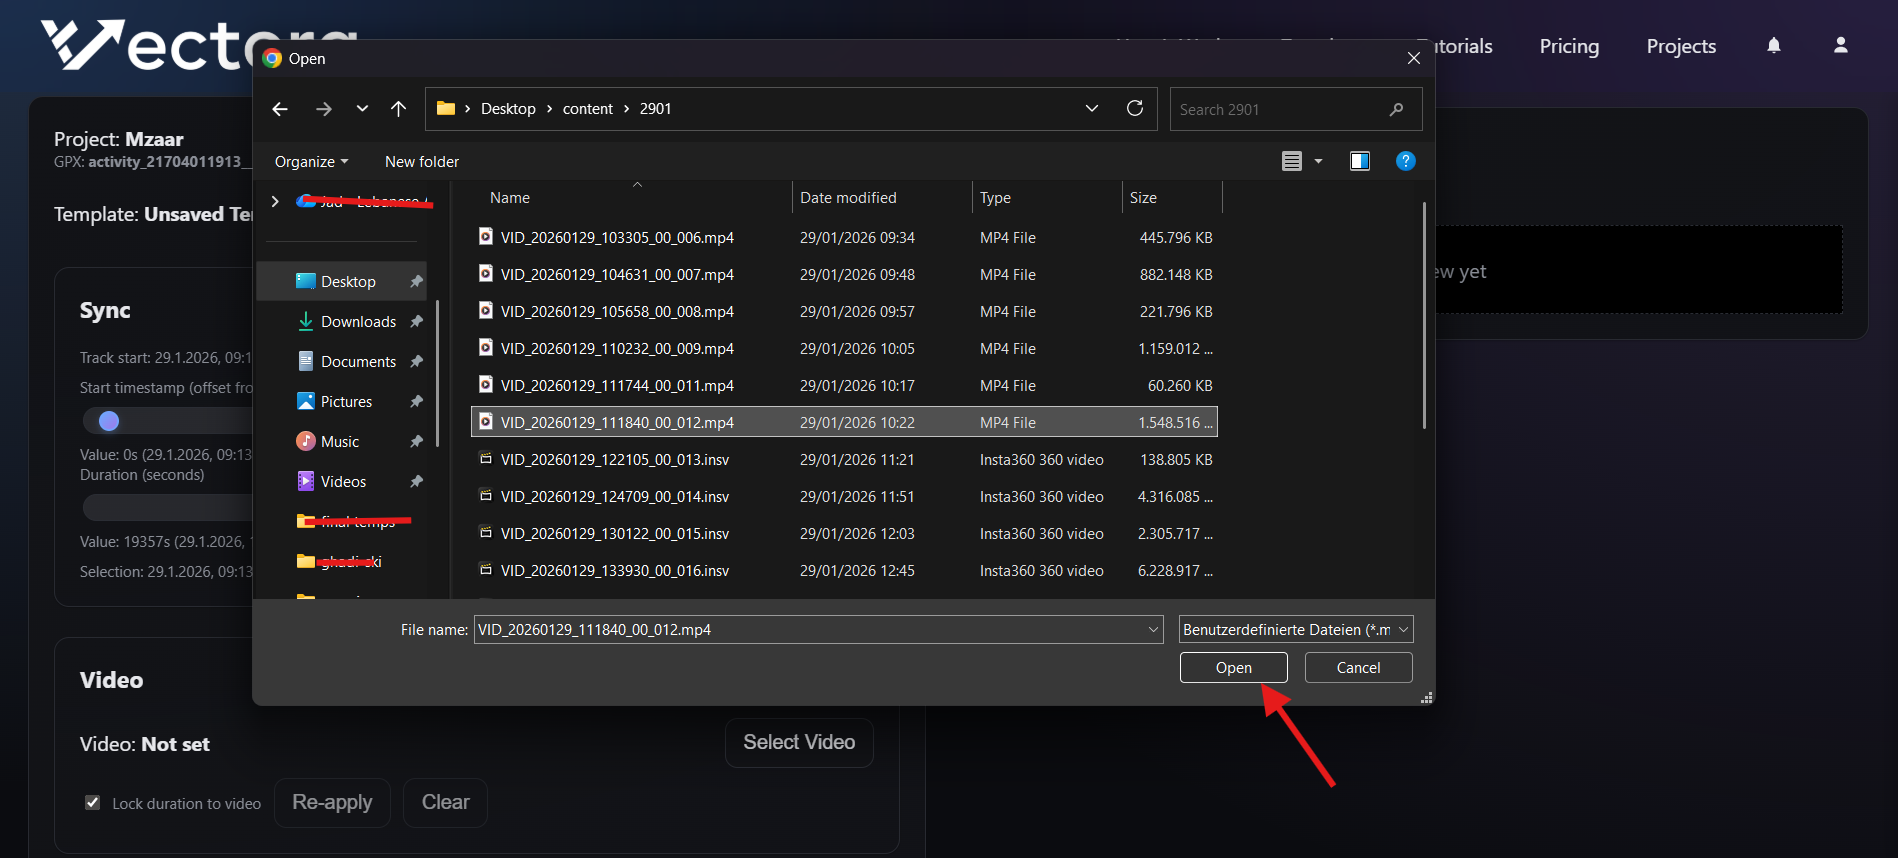Expand the top navigation tree node
Image resolution: width=1898 pixels, height=858 pixels.
[x=275, y=201]
